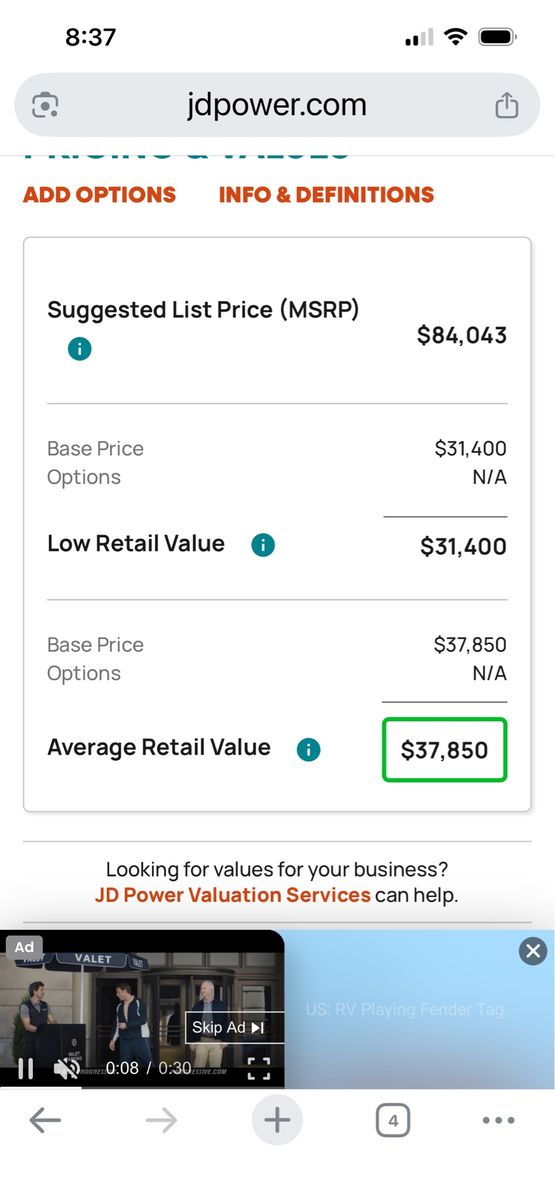Screen dimensions: 555x1200
Task: Pause the playing video ad
Action: (x=26, y=1069)
